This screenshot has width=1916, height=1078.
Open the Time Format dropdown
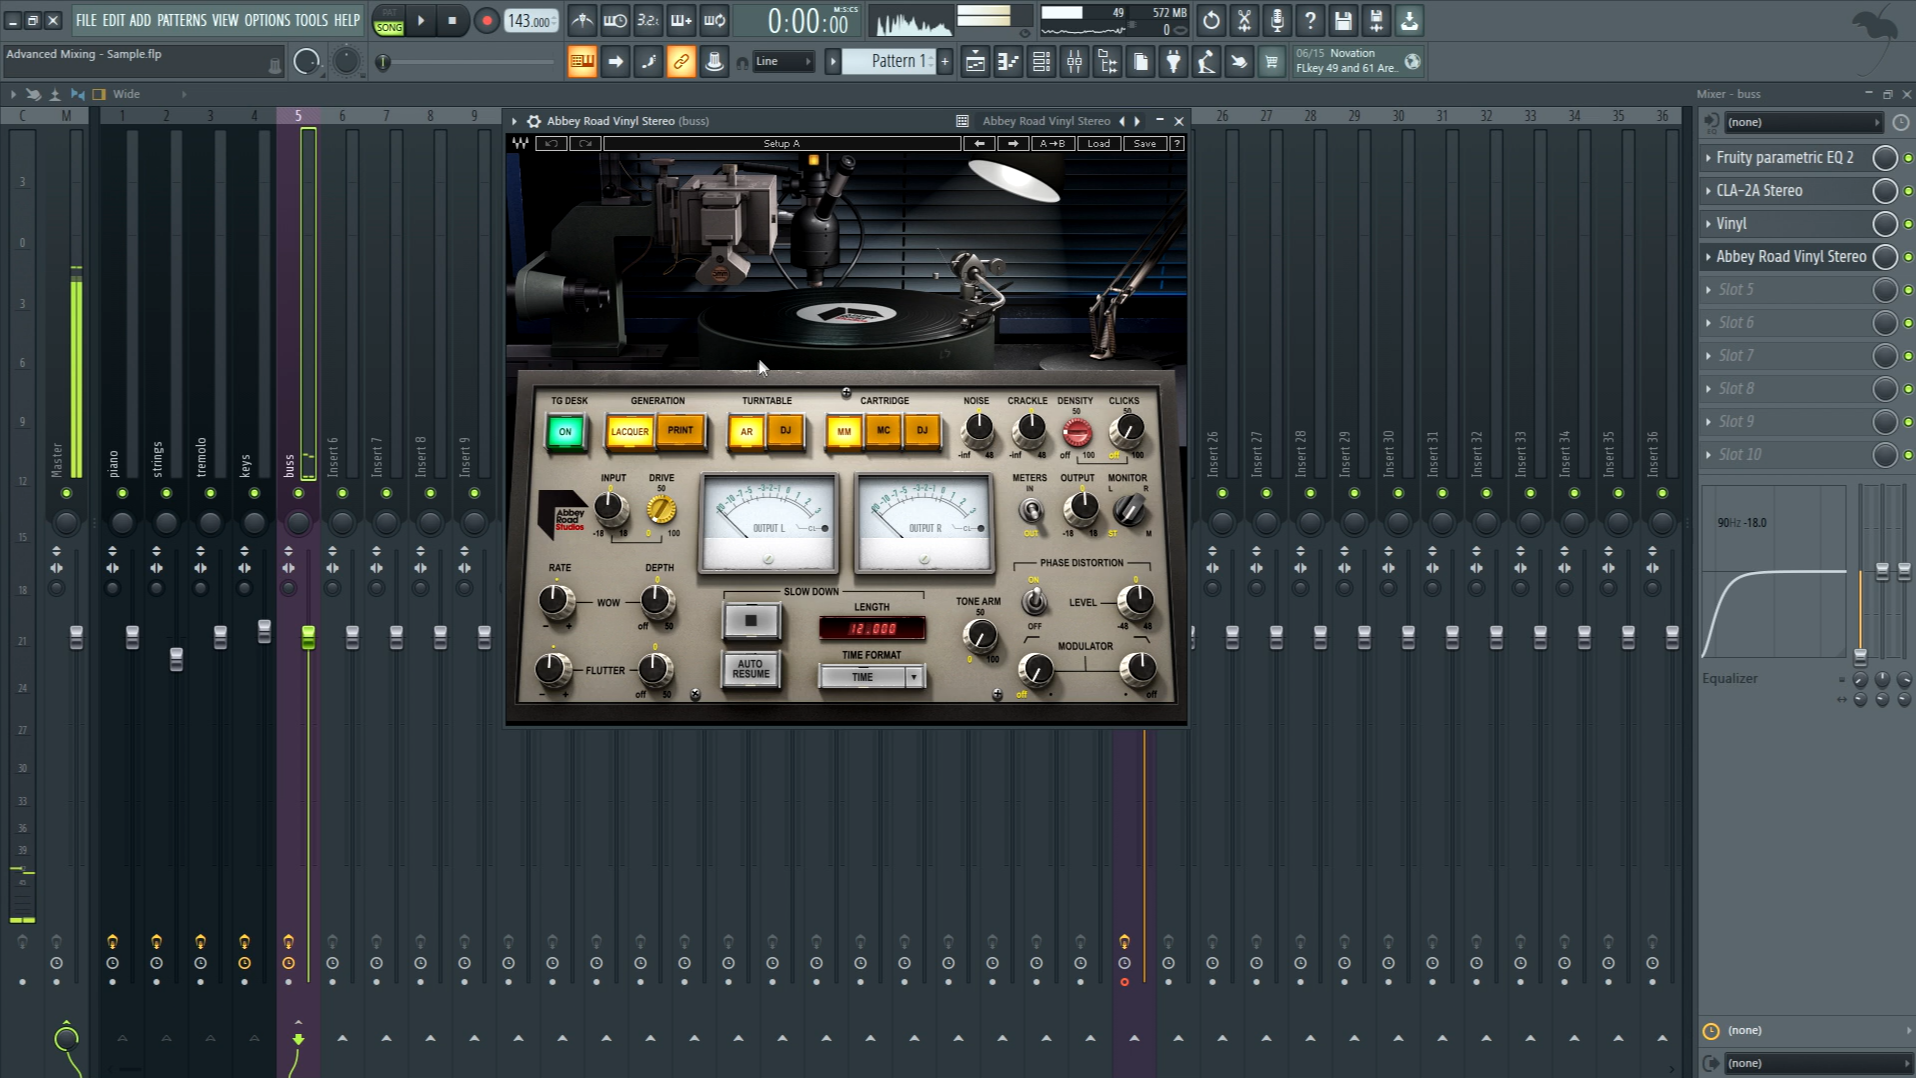click(x=871, y=677)
